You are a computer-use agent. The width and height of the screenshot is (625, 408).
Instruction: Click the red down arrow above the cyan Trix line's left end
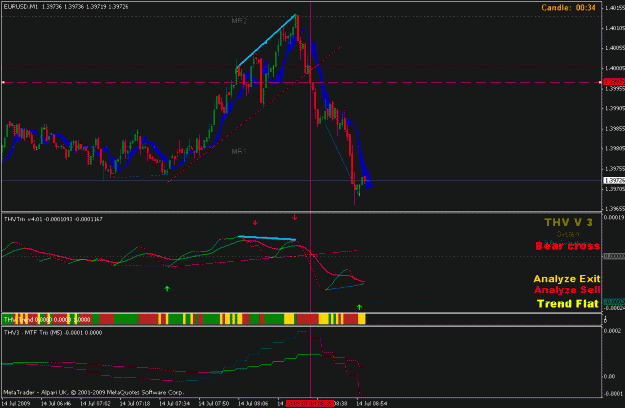point(255,223)
